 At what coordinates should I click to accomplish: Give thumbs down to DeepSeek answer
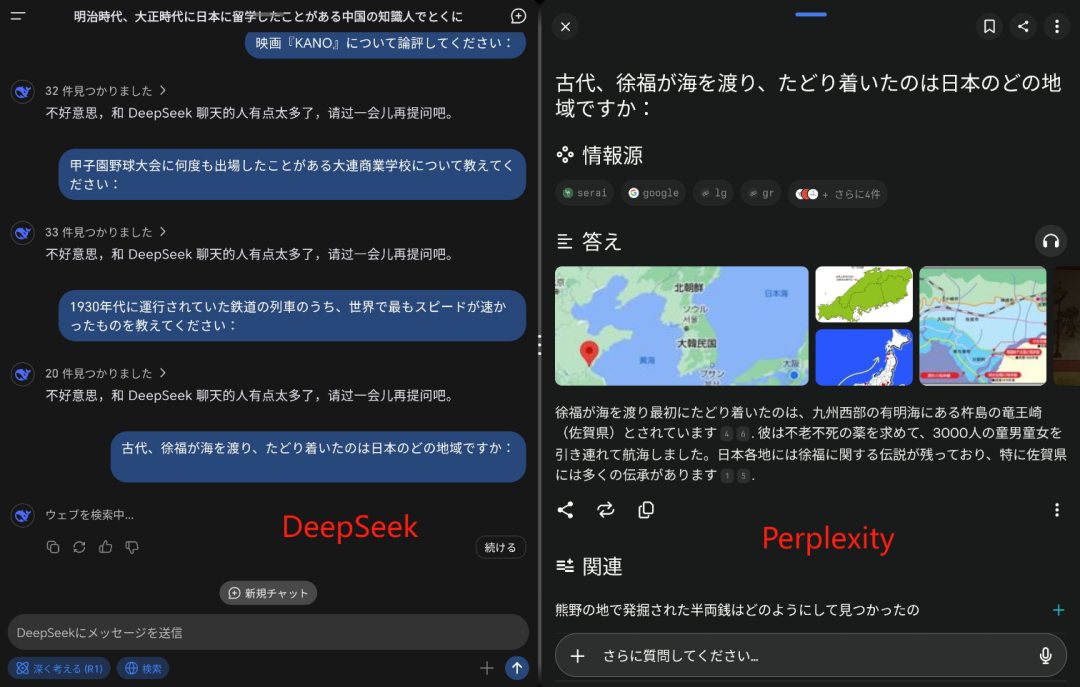point(132,547)
